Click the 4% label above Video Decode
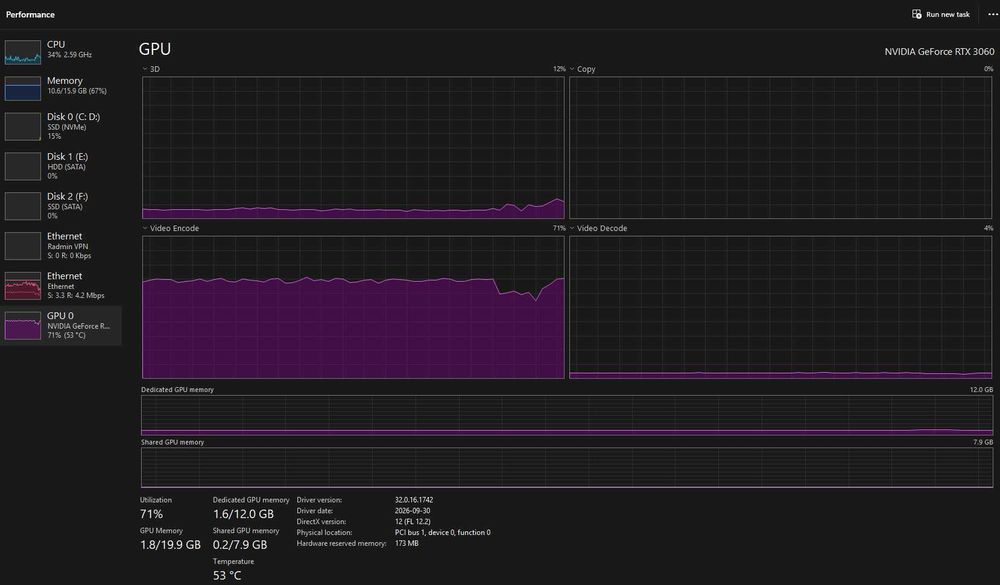 (988, 228)
